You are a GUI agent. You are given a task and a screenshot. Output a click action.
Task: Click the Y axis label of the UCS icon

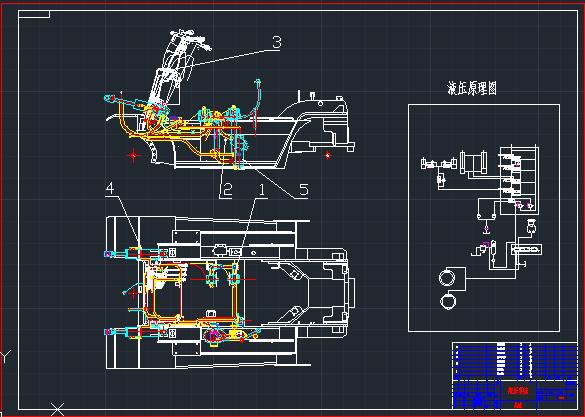point(5,357)
